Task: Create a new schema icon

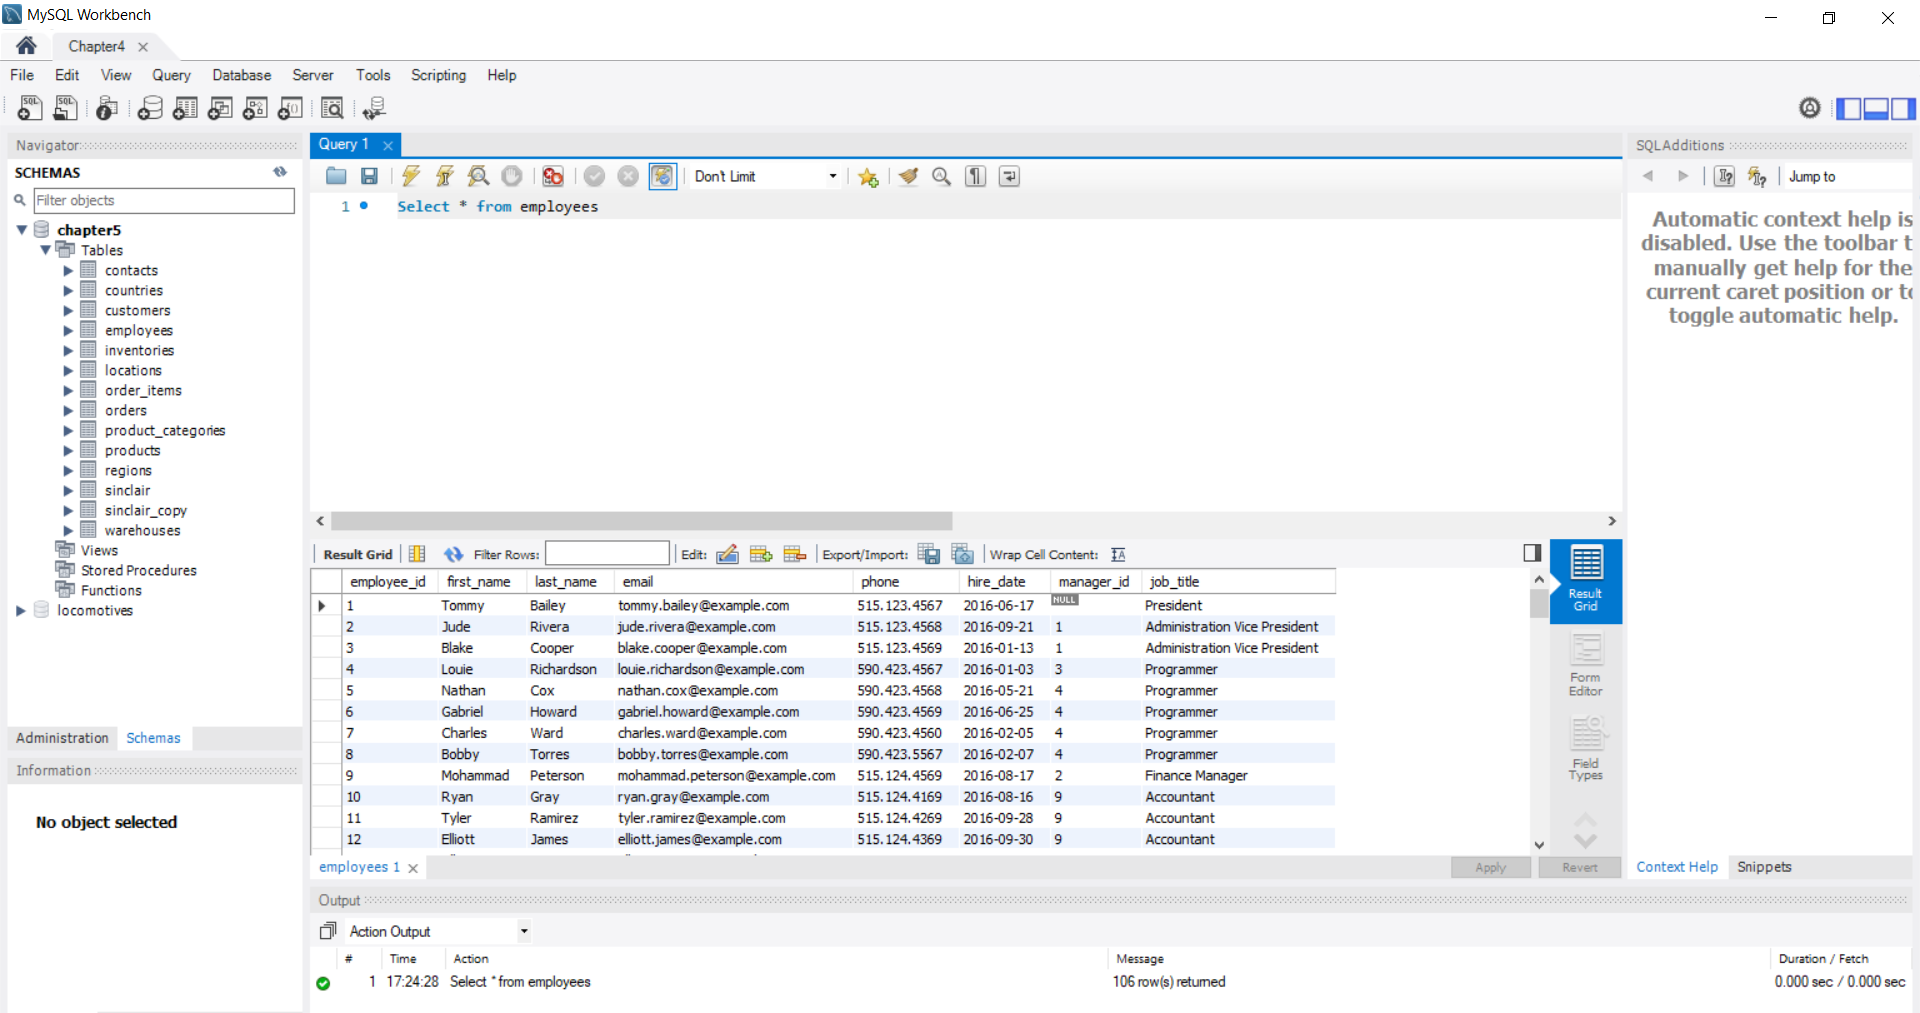Action: 150,108
